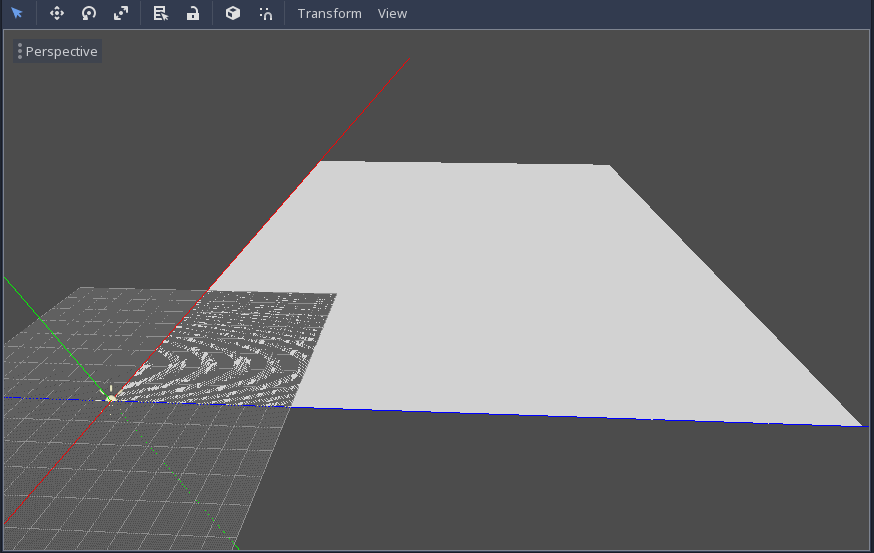Screen dimensions: 874x553
Task: Lock the selected object with padlock icon
Action: pyautogui.click(x=193, y=14)
